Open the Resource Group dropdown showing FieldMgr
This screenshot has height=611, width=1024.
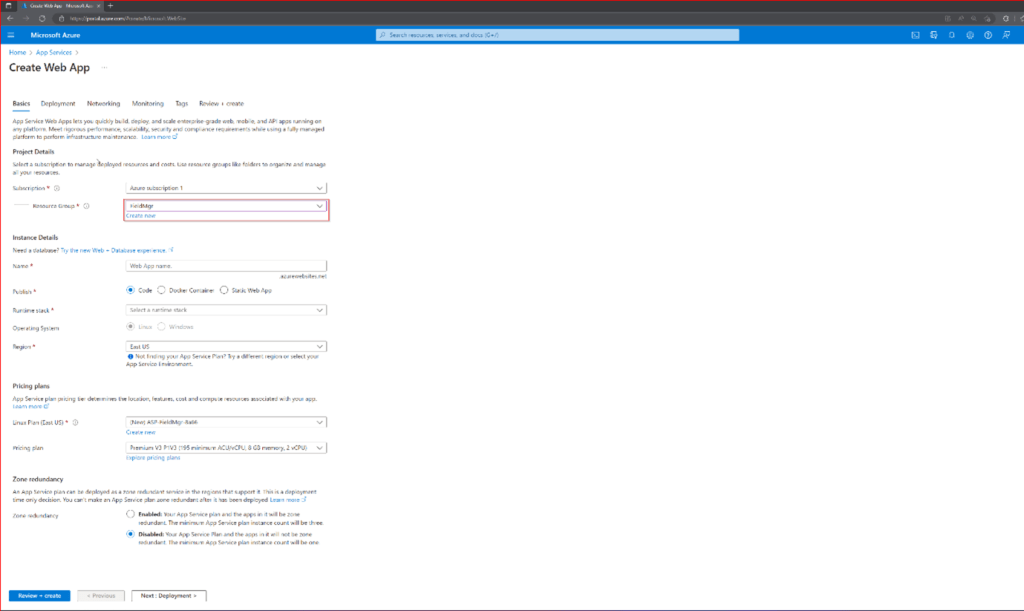click(x=226, y=206)
